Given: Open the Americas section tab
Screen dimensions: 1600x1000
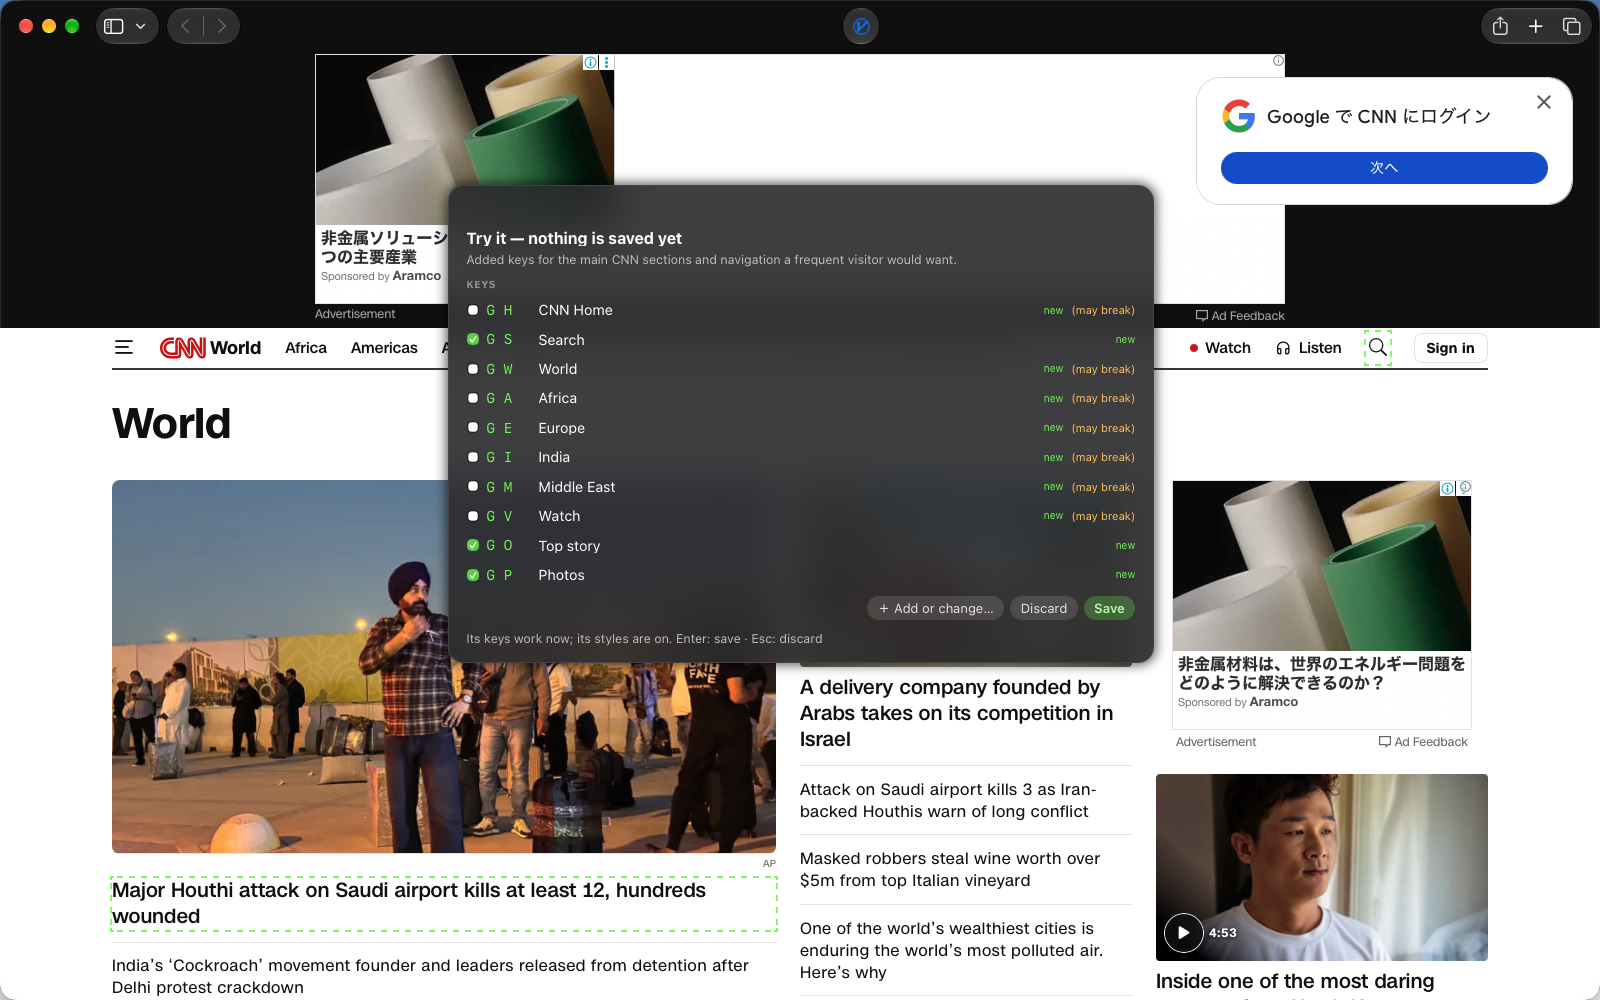Looking at the screenshot, I should (384, 348).
